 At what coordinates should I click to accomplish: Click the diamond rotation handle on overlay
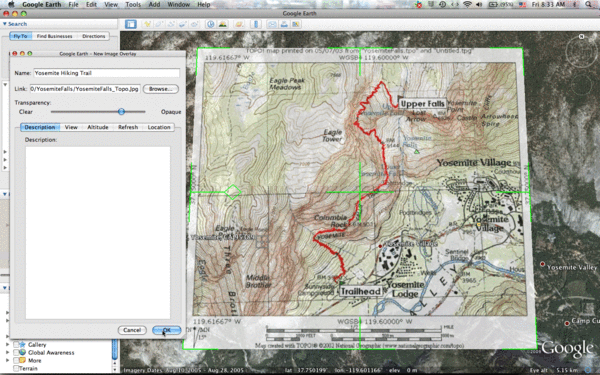coord(233,192)
